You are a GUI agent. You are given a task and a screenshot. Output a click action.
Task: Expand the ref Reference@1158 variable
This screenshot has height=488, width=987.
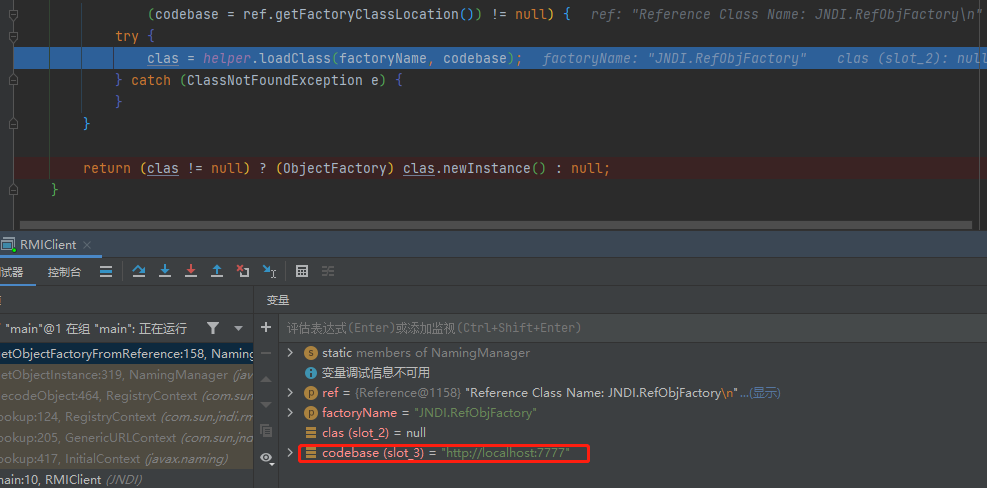click(290, 393)
